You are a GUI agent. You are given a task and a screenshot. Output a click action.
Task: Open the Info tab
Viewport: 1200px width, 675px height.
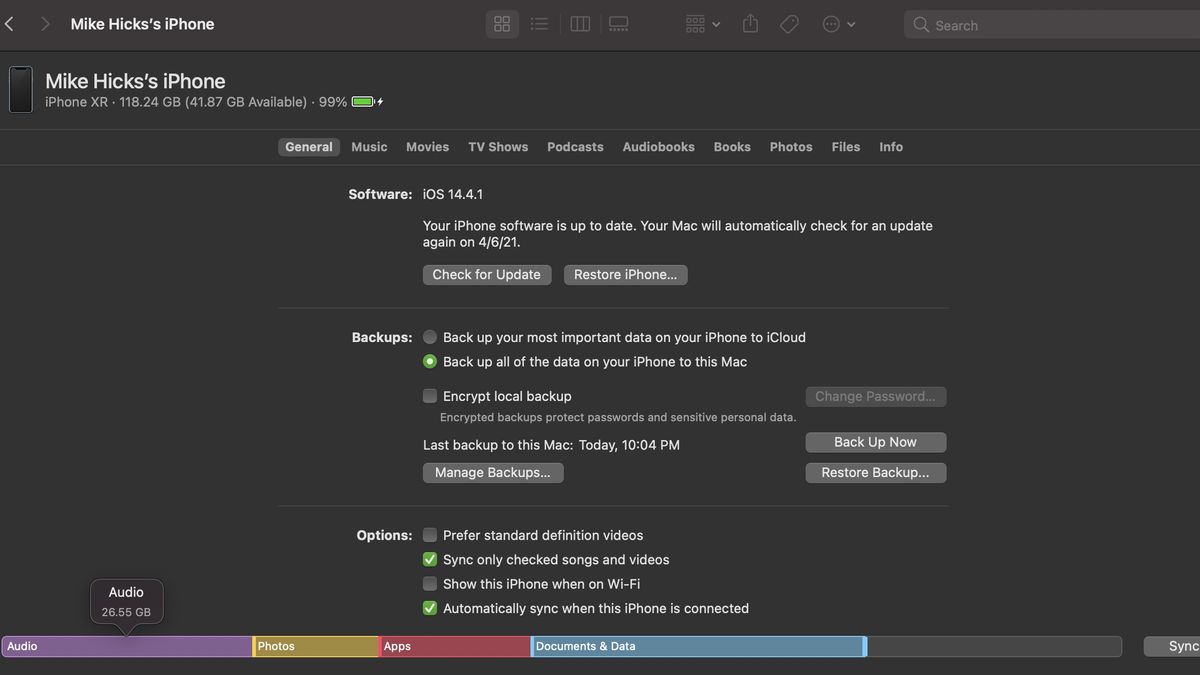891,147
